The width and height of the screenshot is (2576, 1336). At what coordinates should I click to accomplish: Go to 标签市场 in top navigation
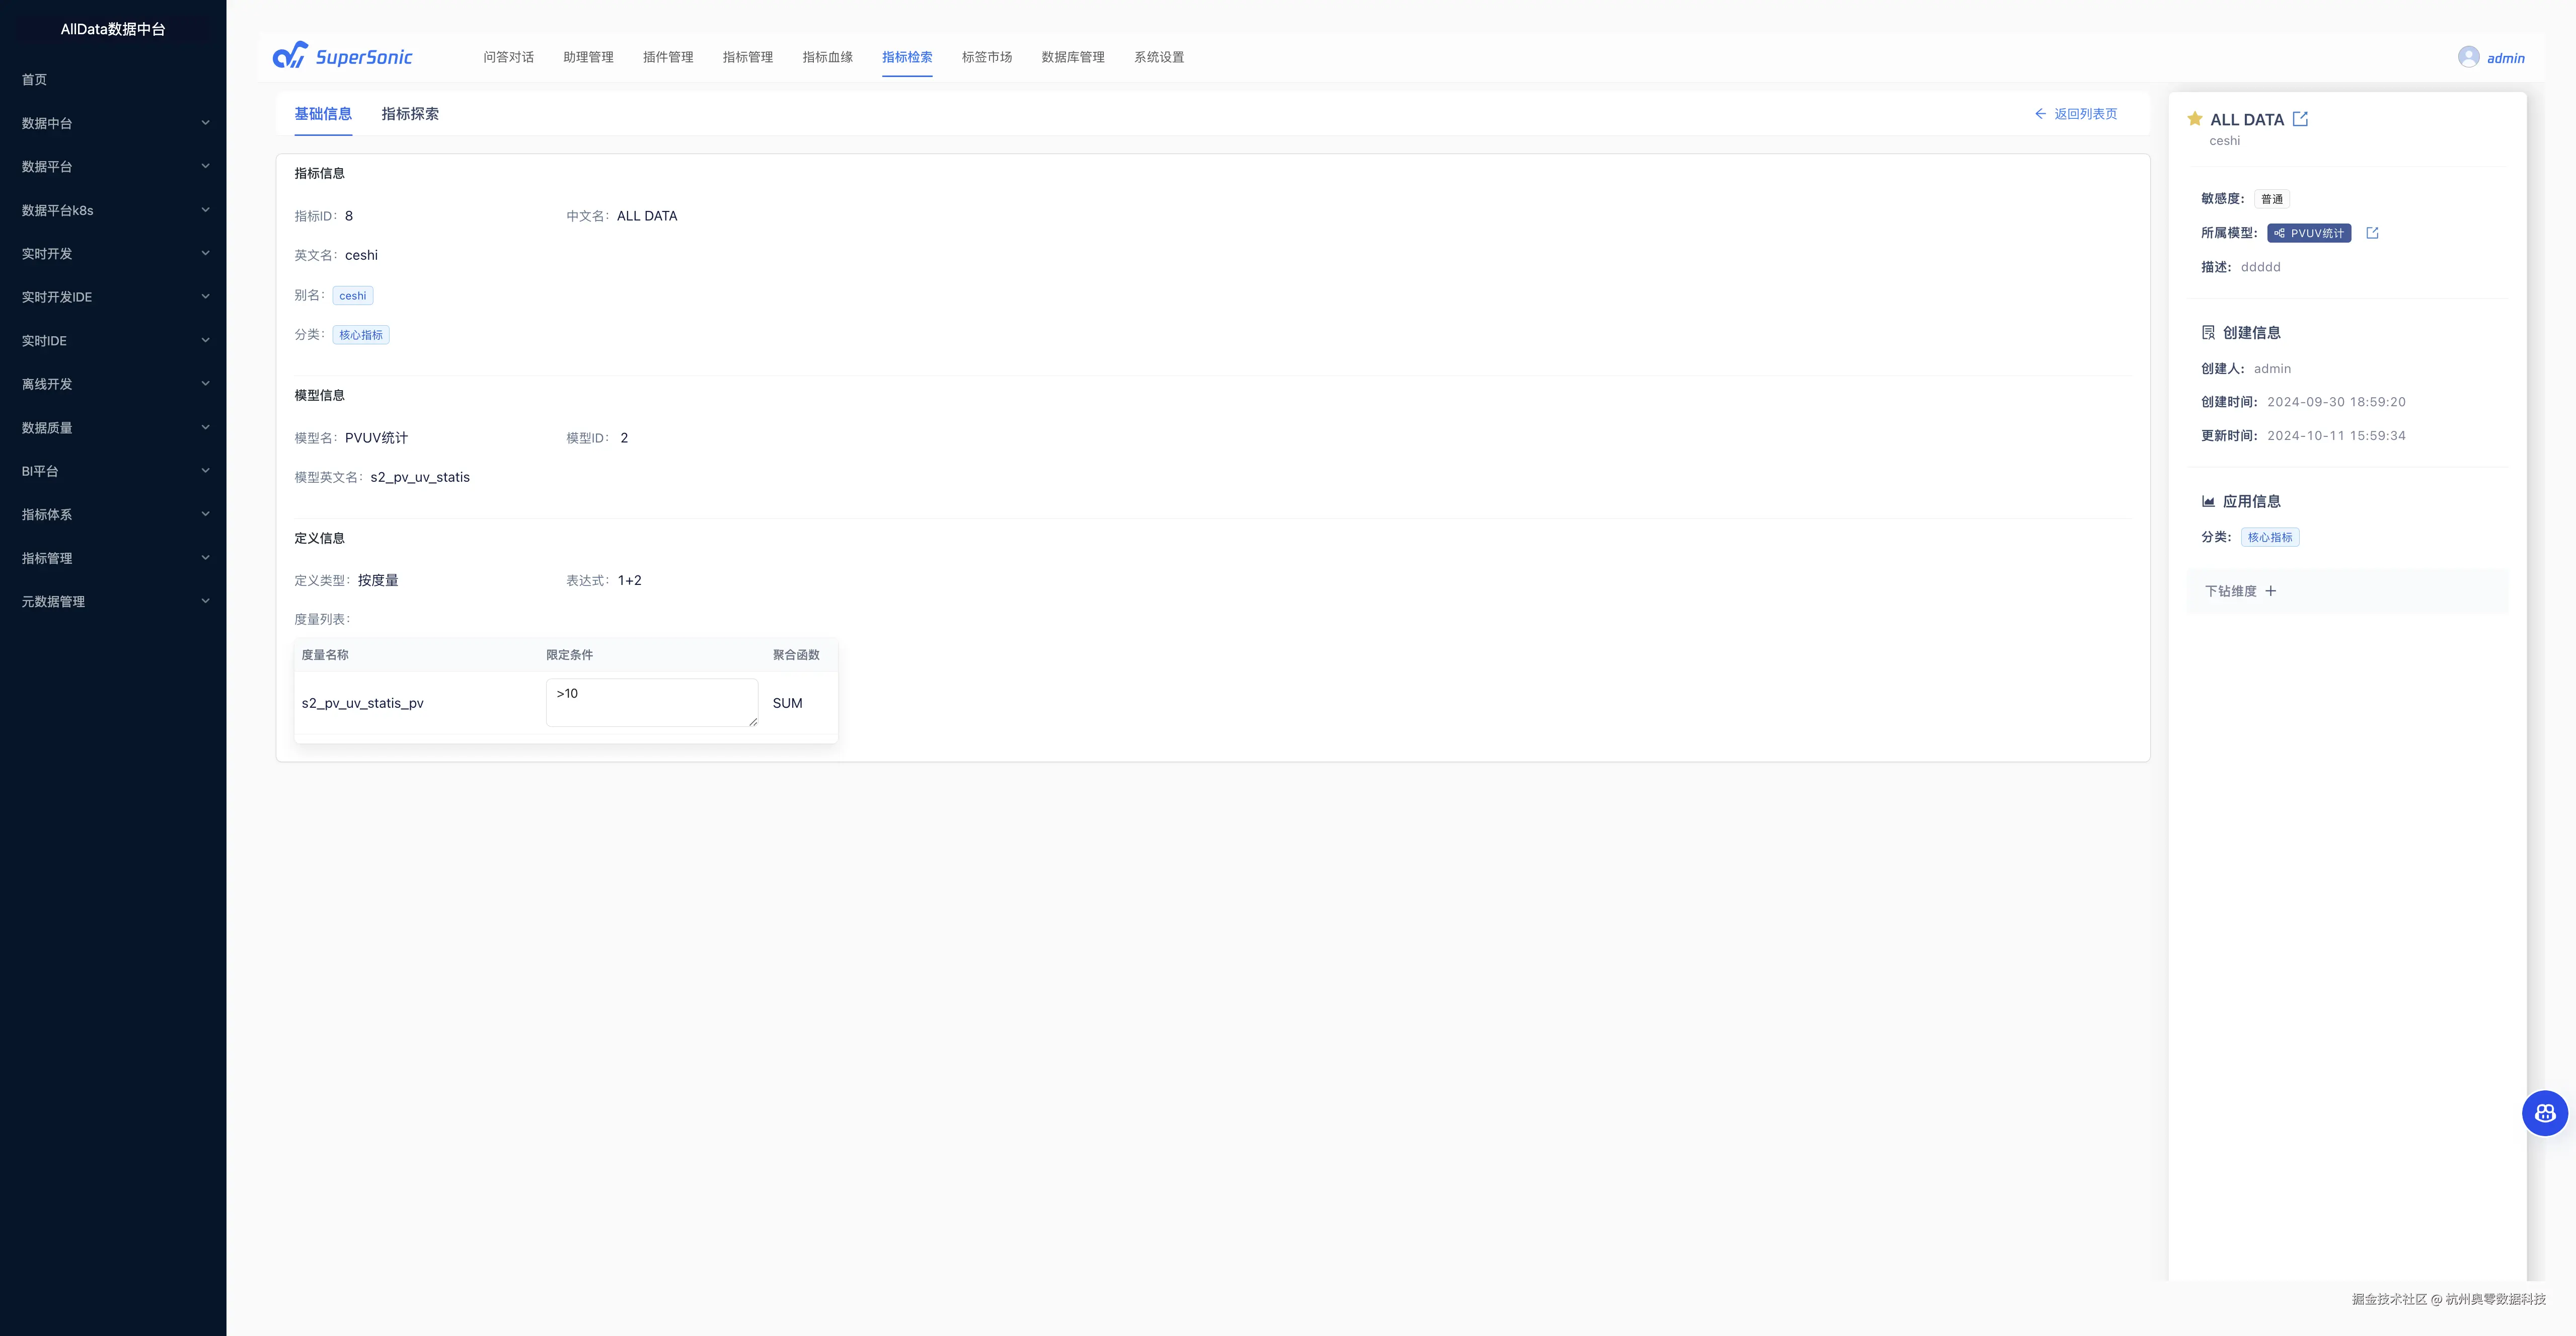coord(986,57)
